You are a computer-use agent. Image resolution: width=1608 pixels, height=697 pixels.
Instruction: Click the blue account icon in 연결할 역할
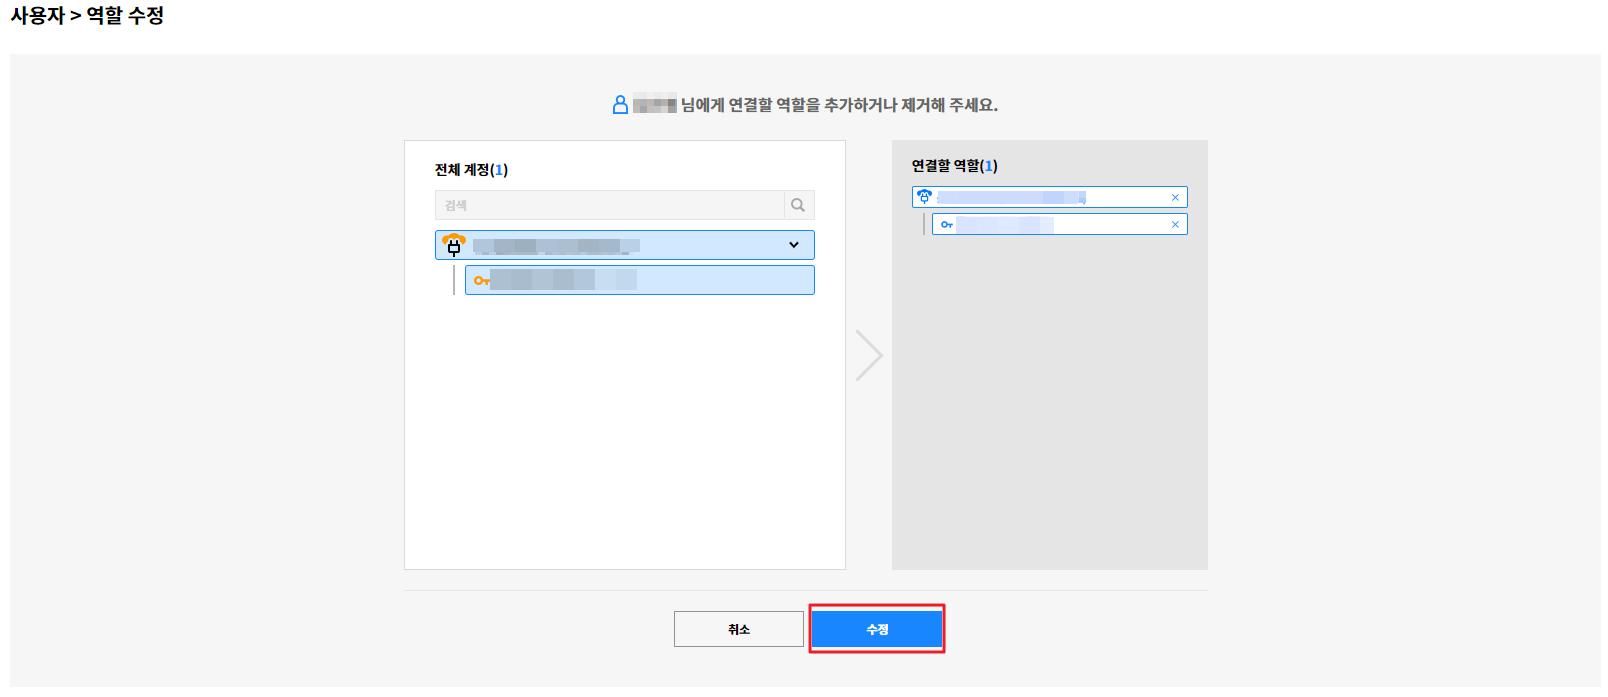click(925, 197)
